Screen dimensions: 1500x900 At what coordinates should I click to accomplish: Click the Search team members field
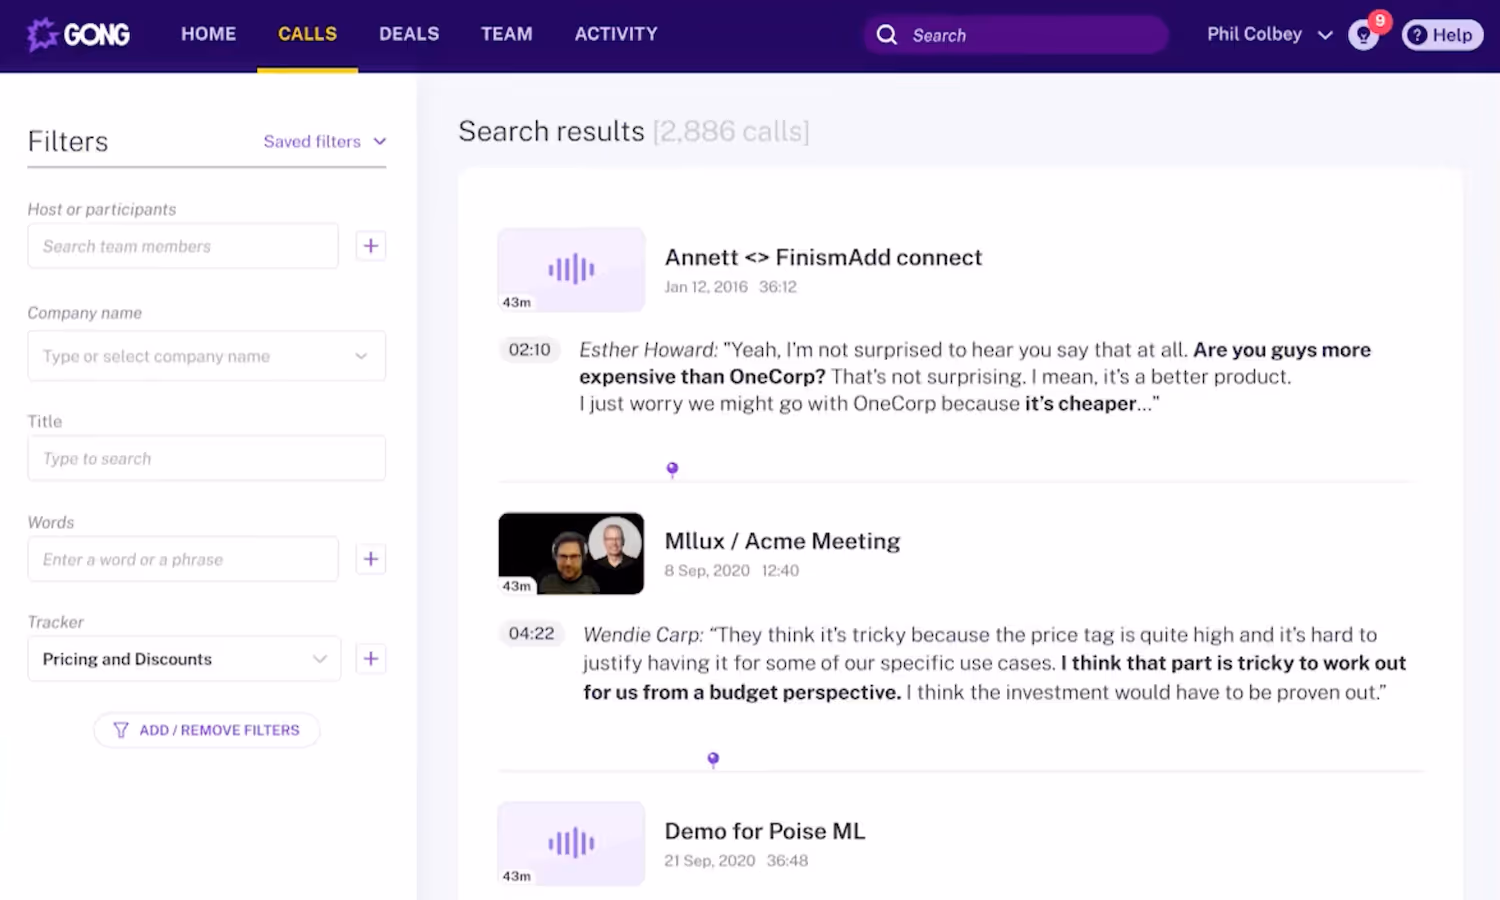point(183,246)
